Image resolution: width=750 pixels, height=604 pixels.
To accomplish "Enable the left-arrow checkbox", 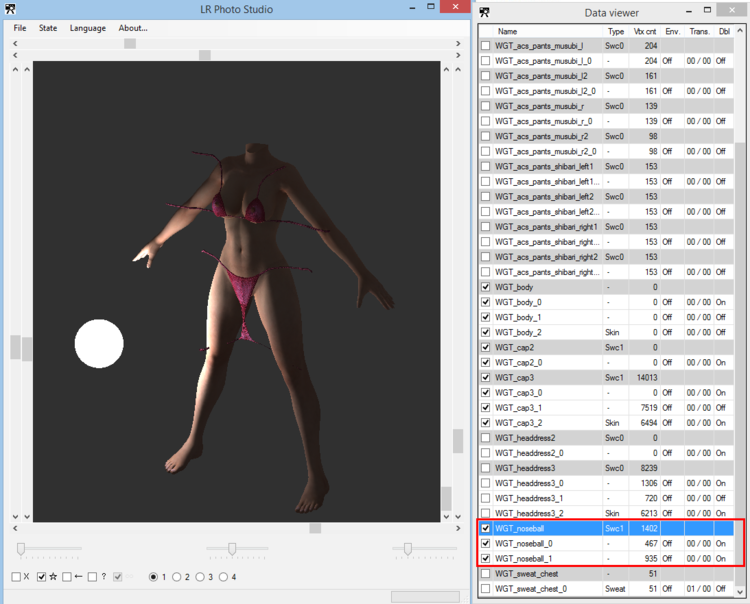I will [67, 577].
